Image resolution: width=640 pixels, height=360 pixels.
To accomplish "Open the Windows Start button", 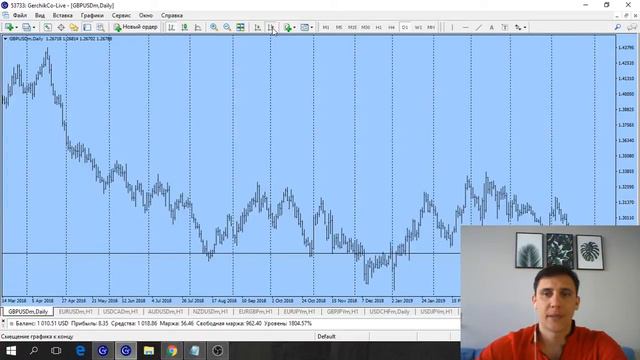I will 11,351.
